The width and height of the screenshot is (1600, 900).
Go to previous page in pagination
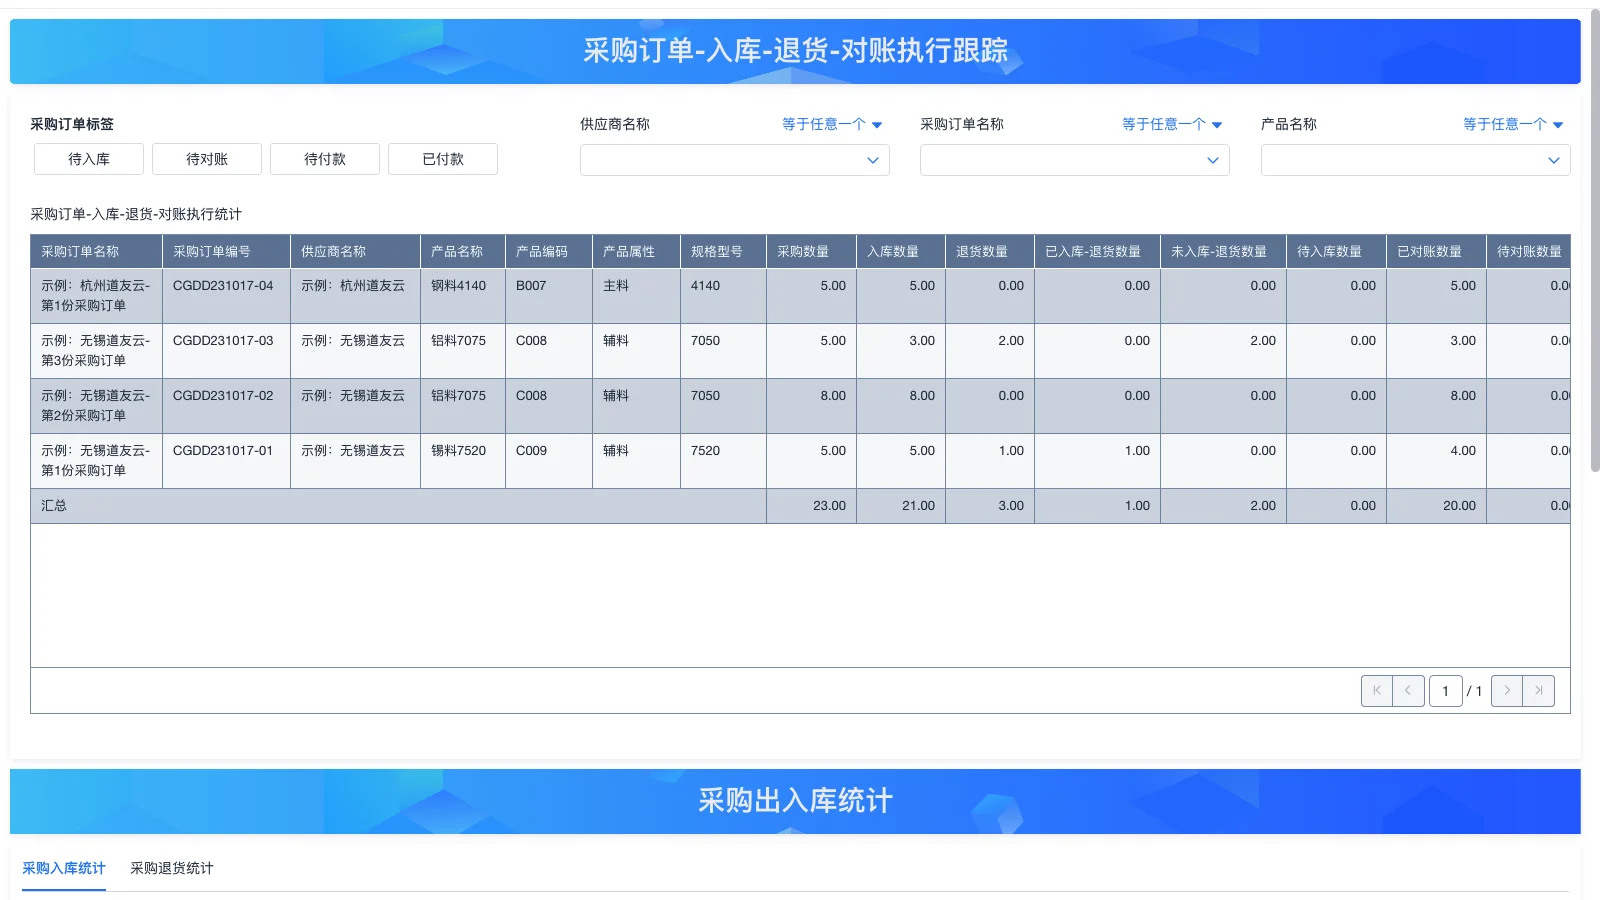tap(1408, 691)
